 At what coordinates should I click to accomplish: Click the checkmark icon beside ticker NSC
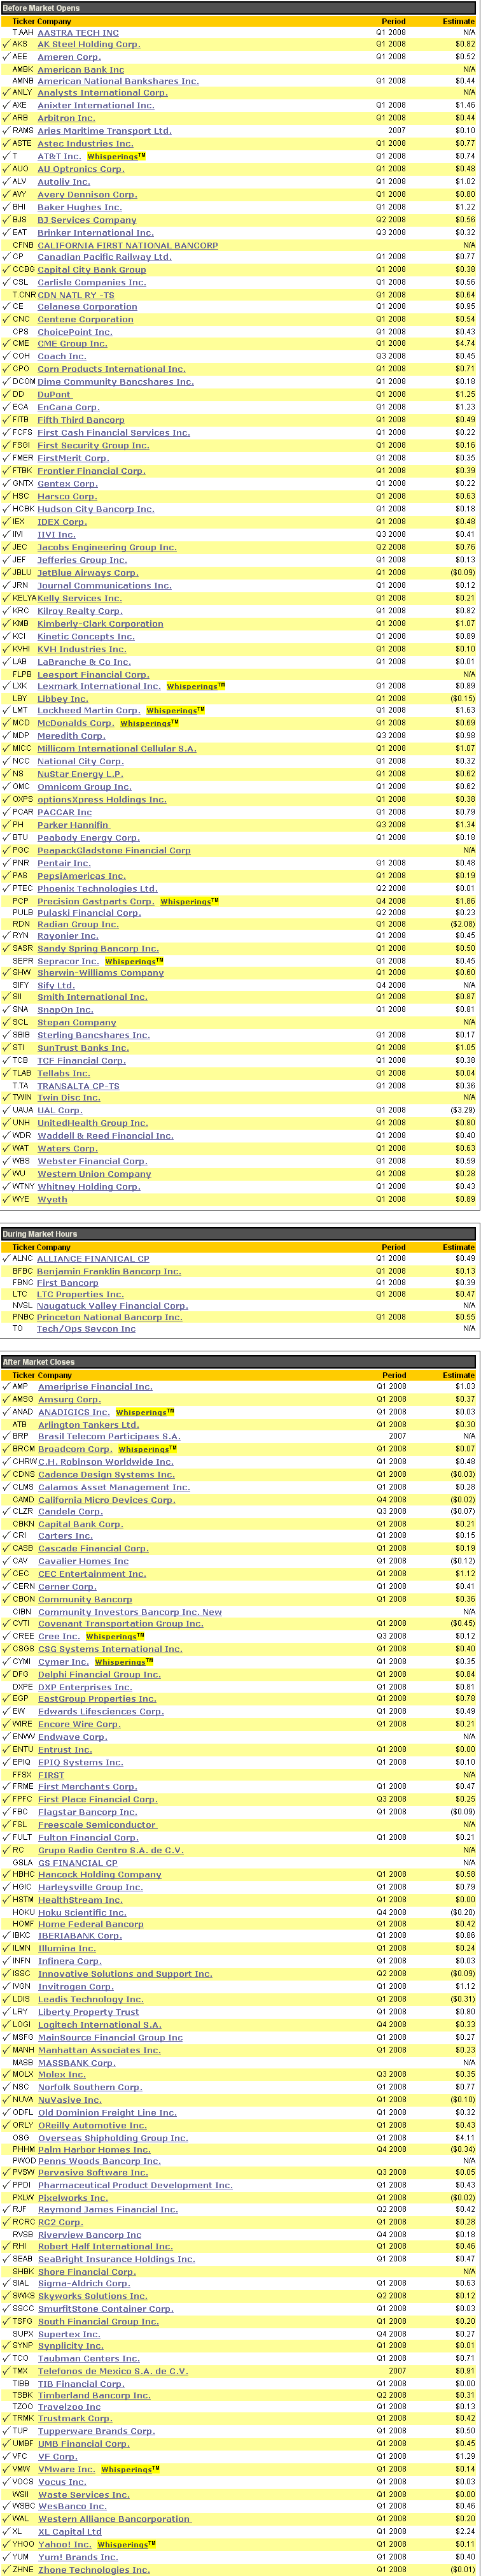tap(6, 2087)
